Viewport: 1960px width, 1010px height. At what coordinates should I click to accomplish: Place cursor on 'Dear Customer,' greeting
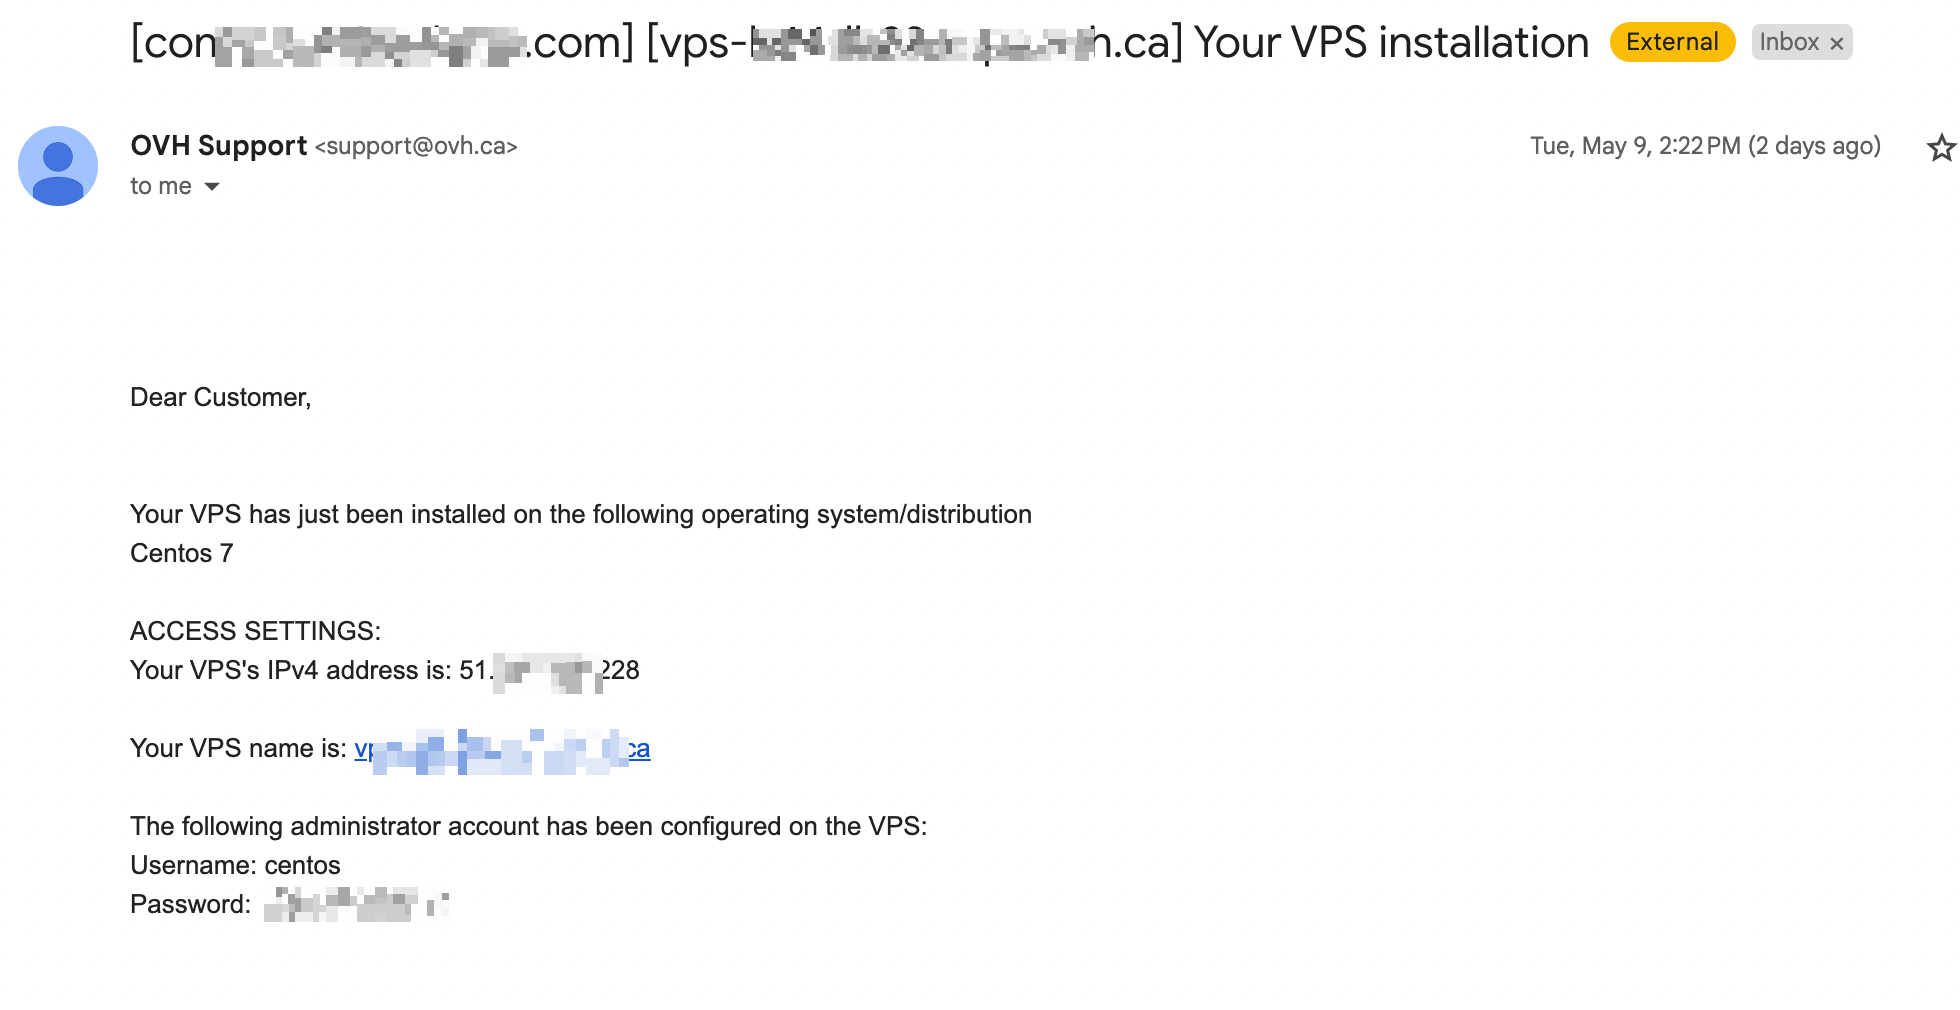point(221,397)
